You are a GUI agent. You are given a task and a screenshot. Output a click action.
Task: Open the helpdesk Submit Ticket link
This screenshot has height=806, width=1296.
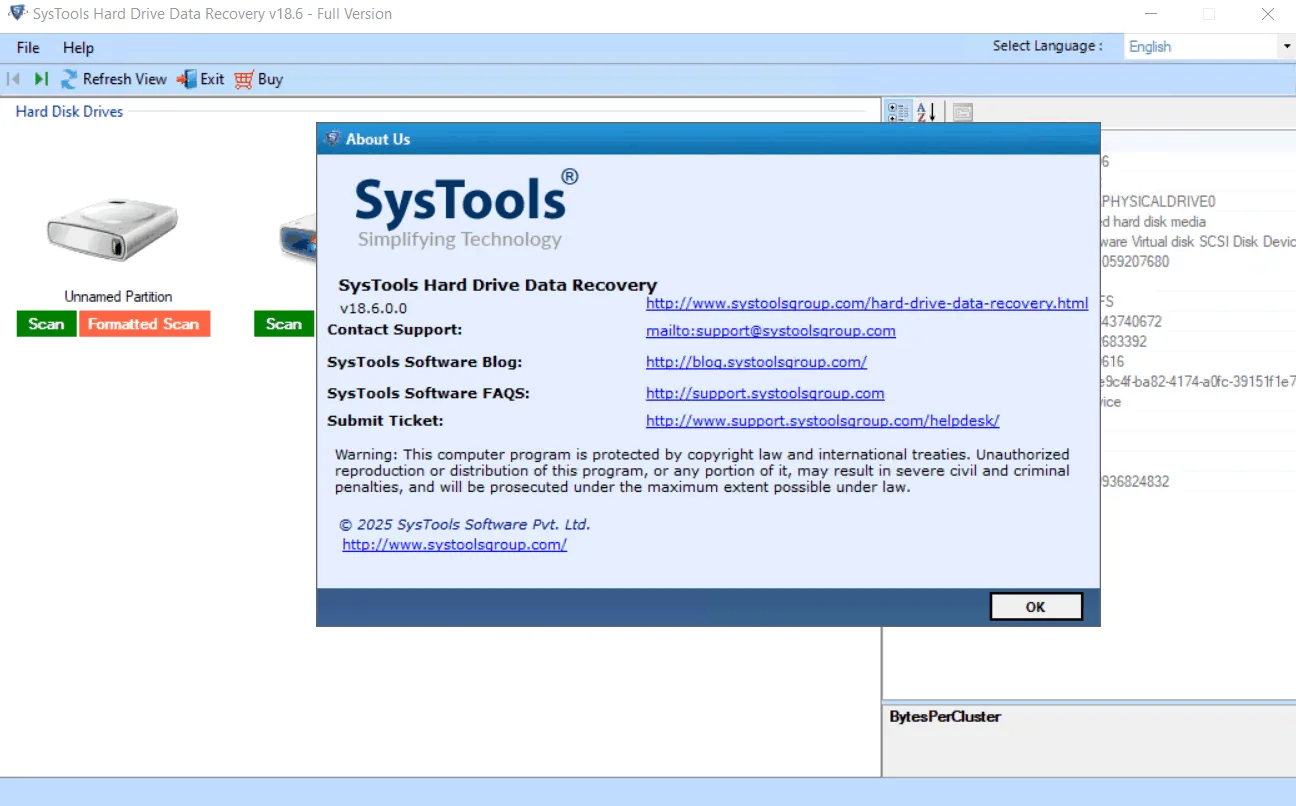coord(823,421)
